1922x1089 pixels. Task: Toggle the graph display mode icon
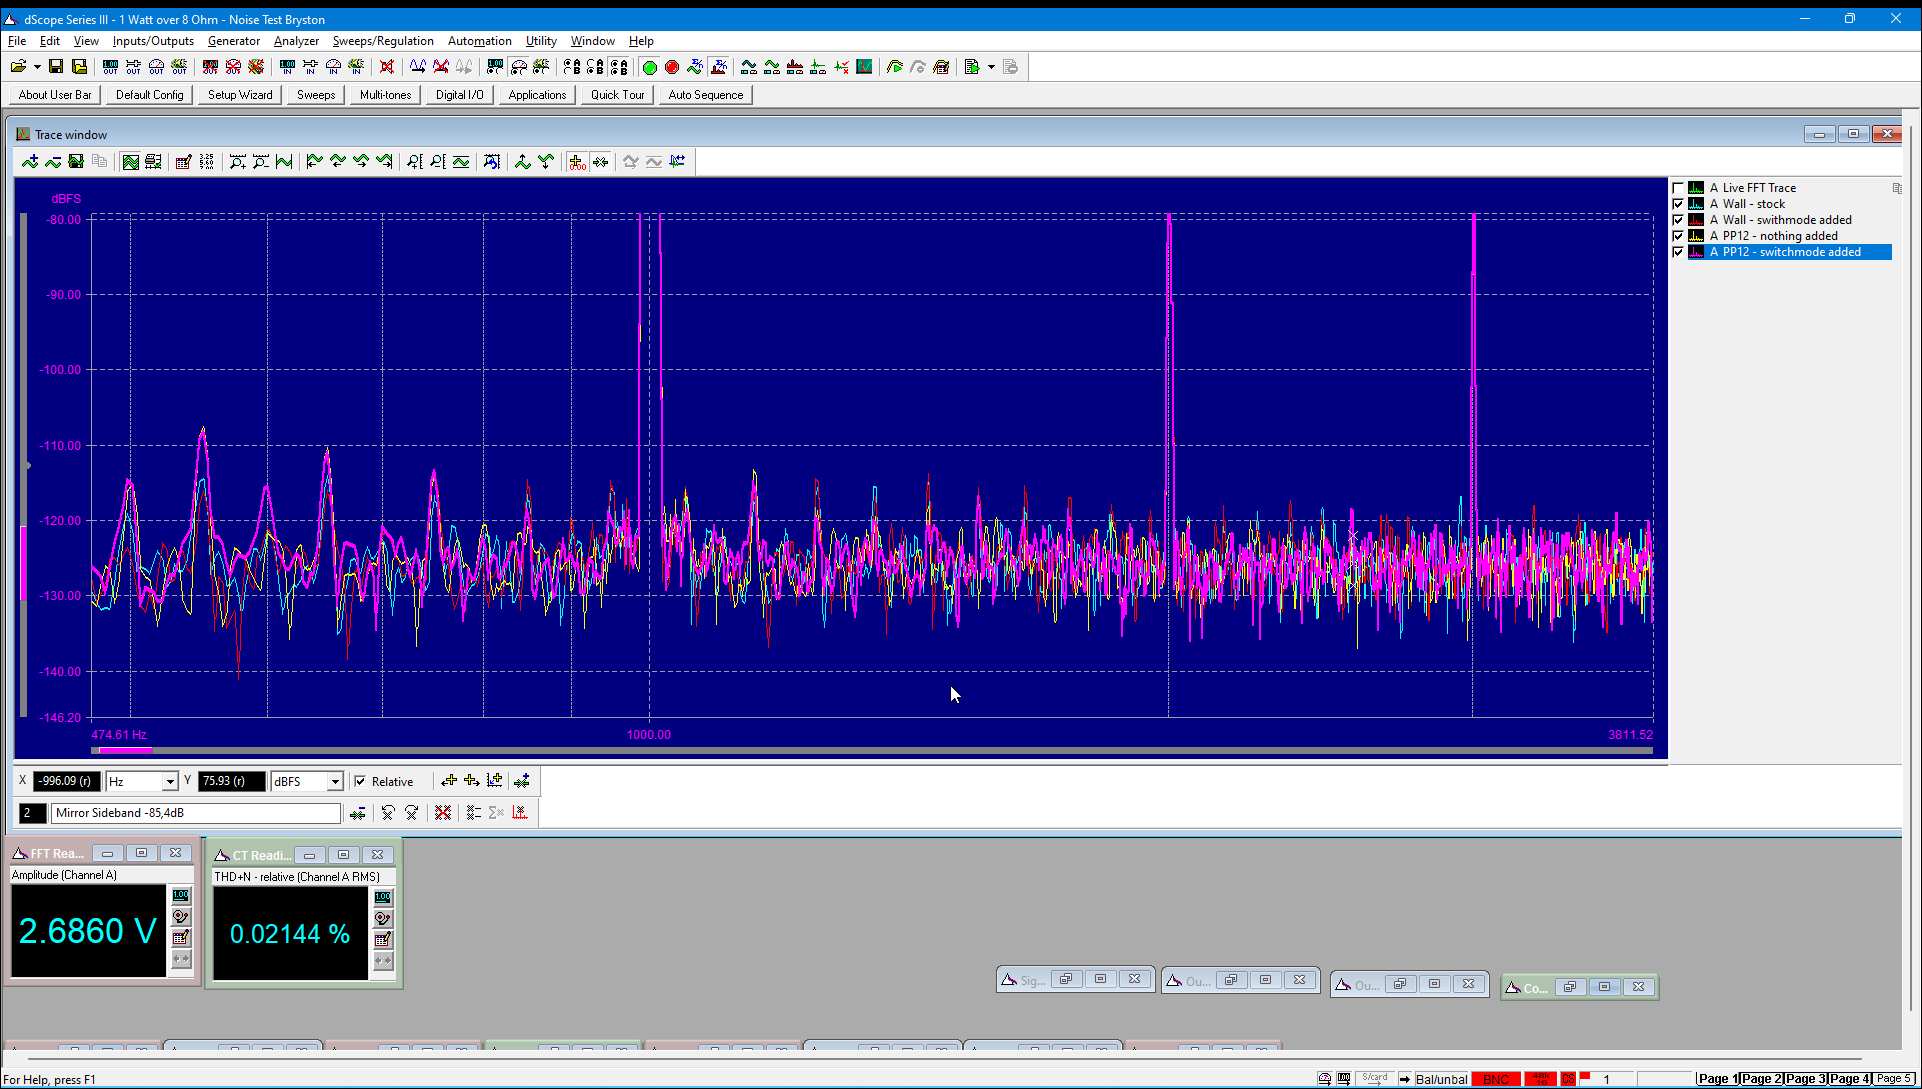coord(130,162)
